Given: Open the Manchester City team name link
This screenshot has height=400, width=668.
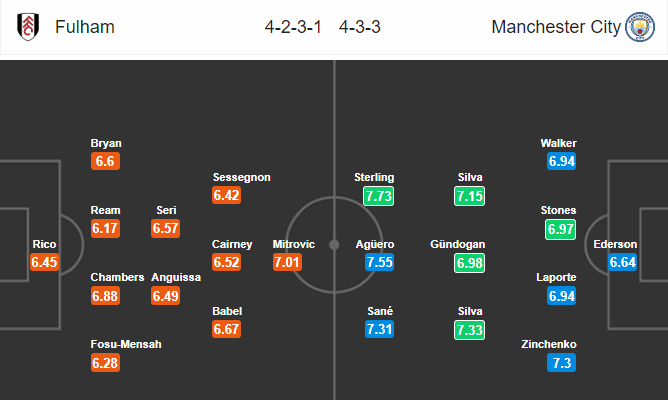Looking at the screenshot, I should [556, 27].
